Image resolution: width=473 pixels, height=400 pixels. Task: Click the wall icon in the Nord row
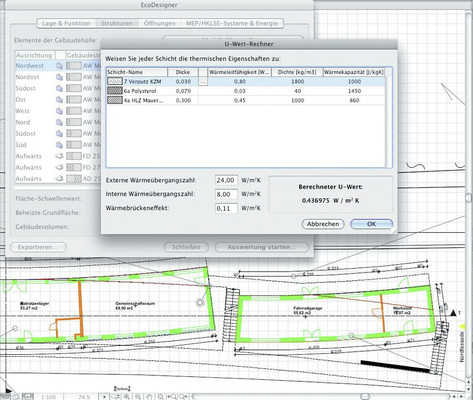[59, 122]
